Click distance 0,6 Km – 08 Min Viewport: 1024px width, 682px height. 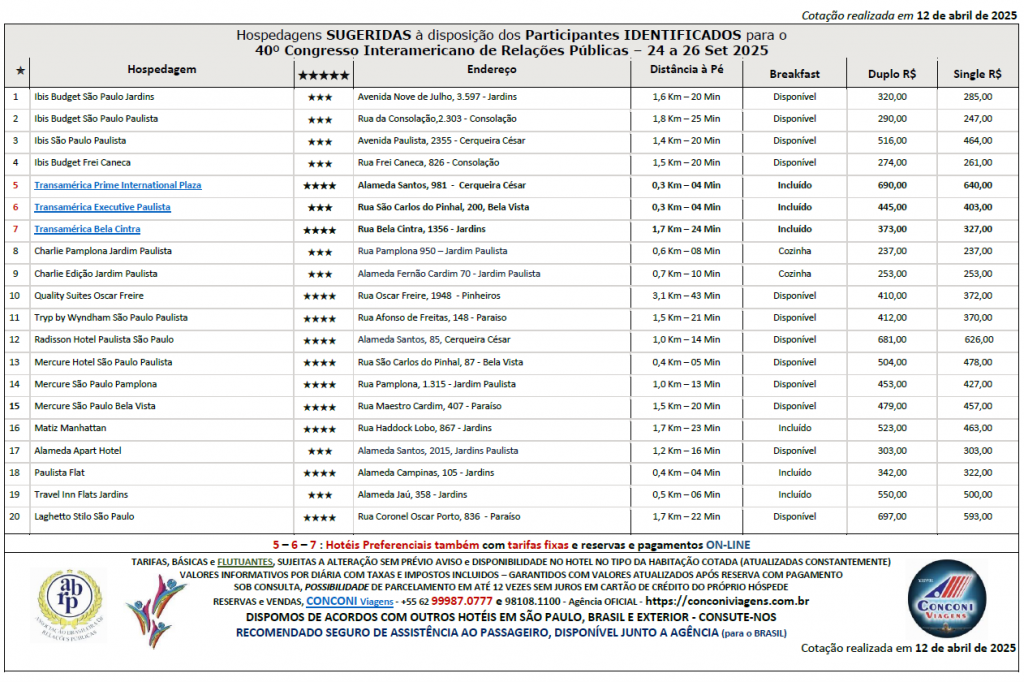pyautogui.click(x=686, y=251)
